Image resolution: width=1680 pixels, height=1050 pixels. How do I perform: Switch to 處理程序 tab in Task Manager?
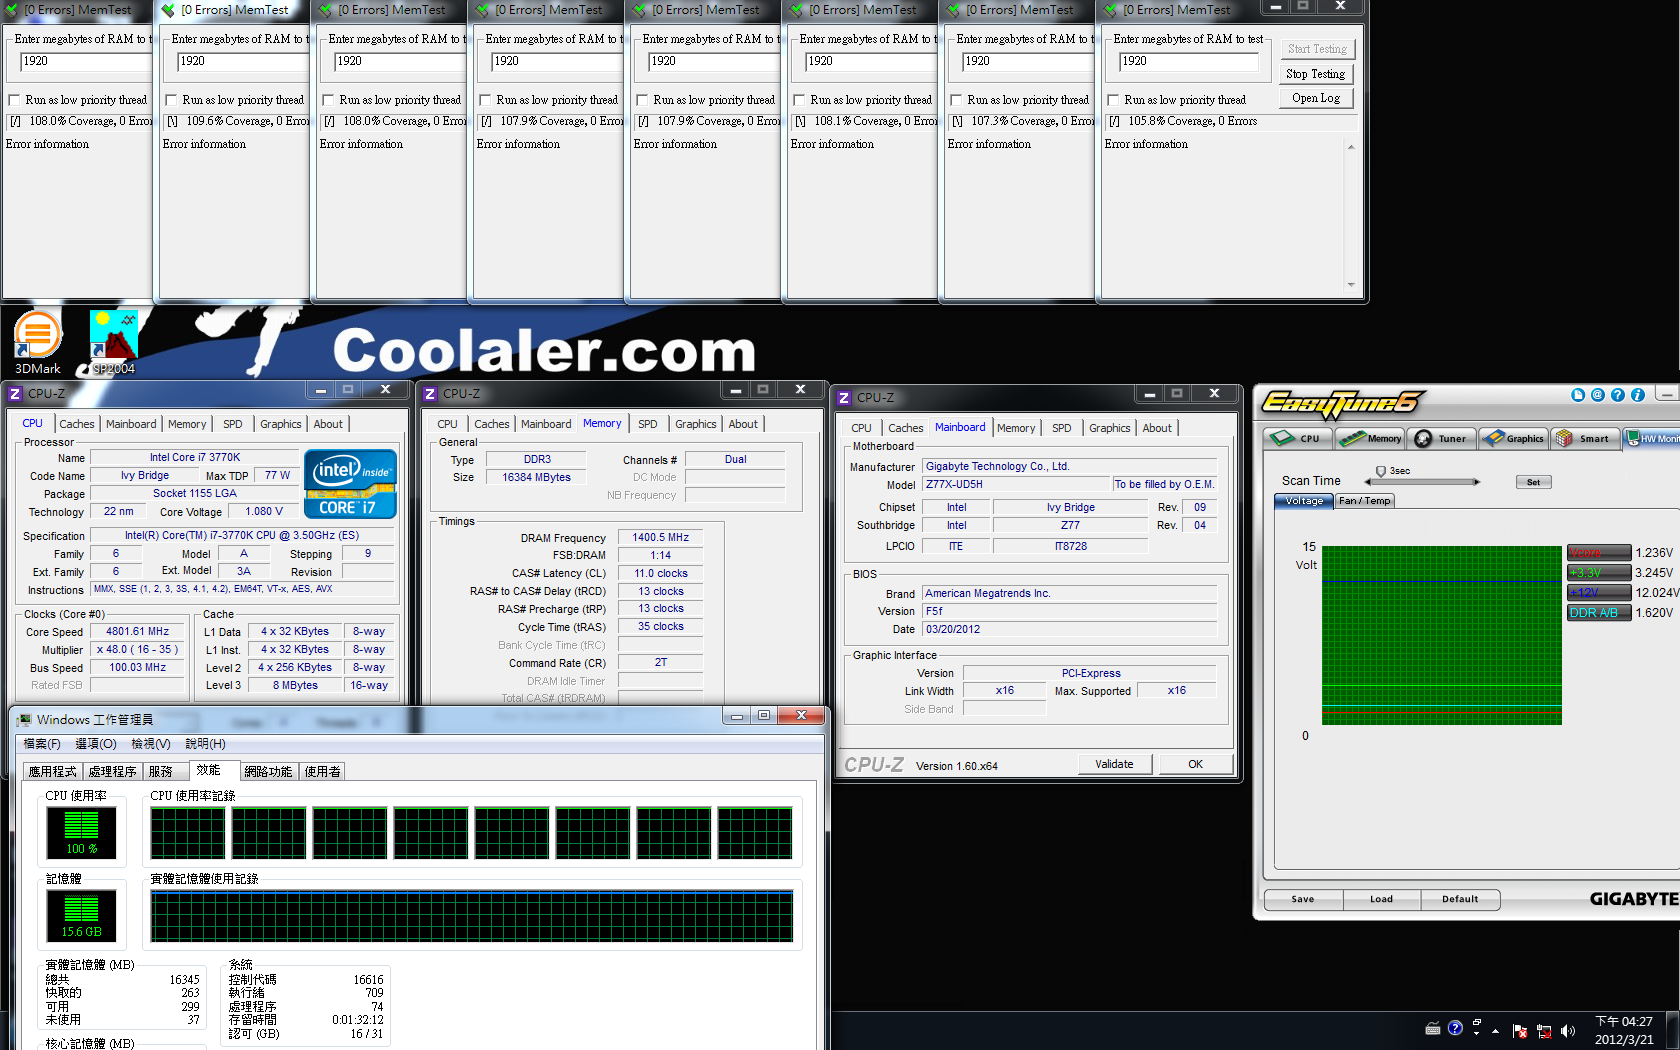tap(112, 772)
